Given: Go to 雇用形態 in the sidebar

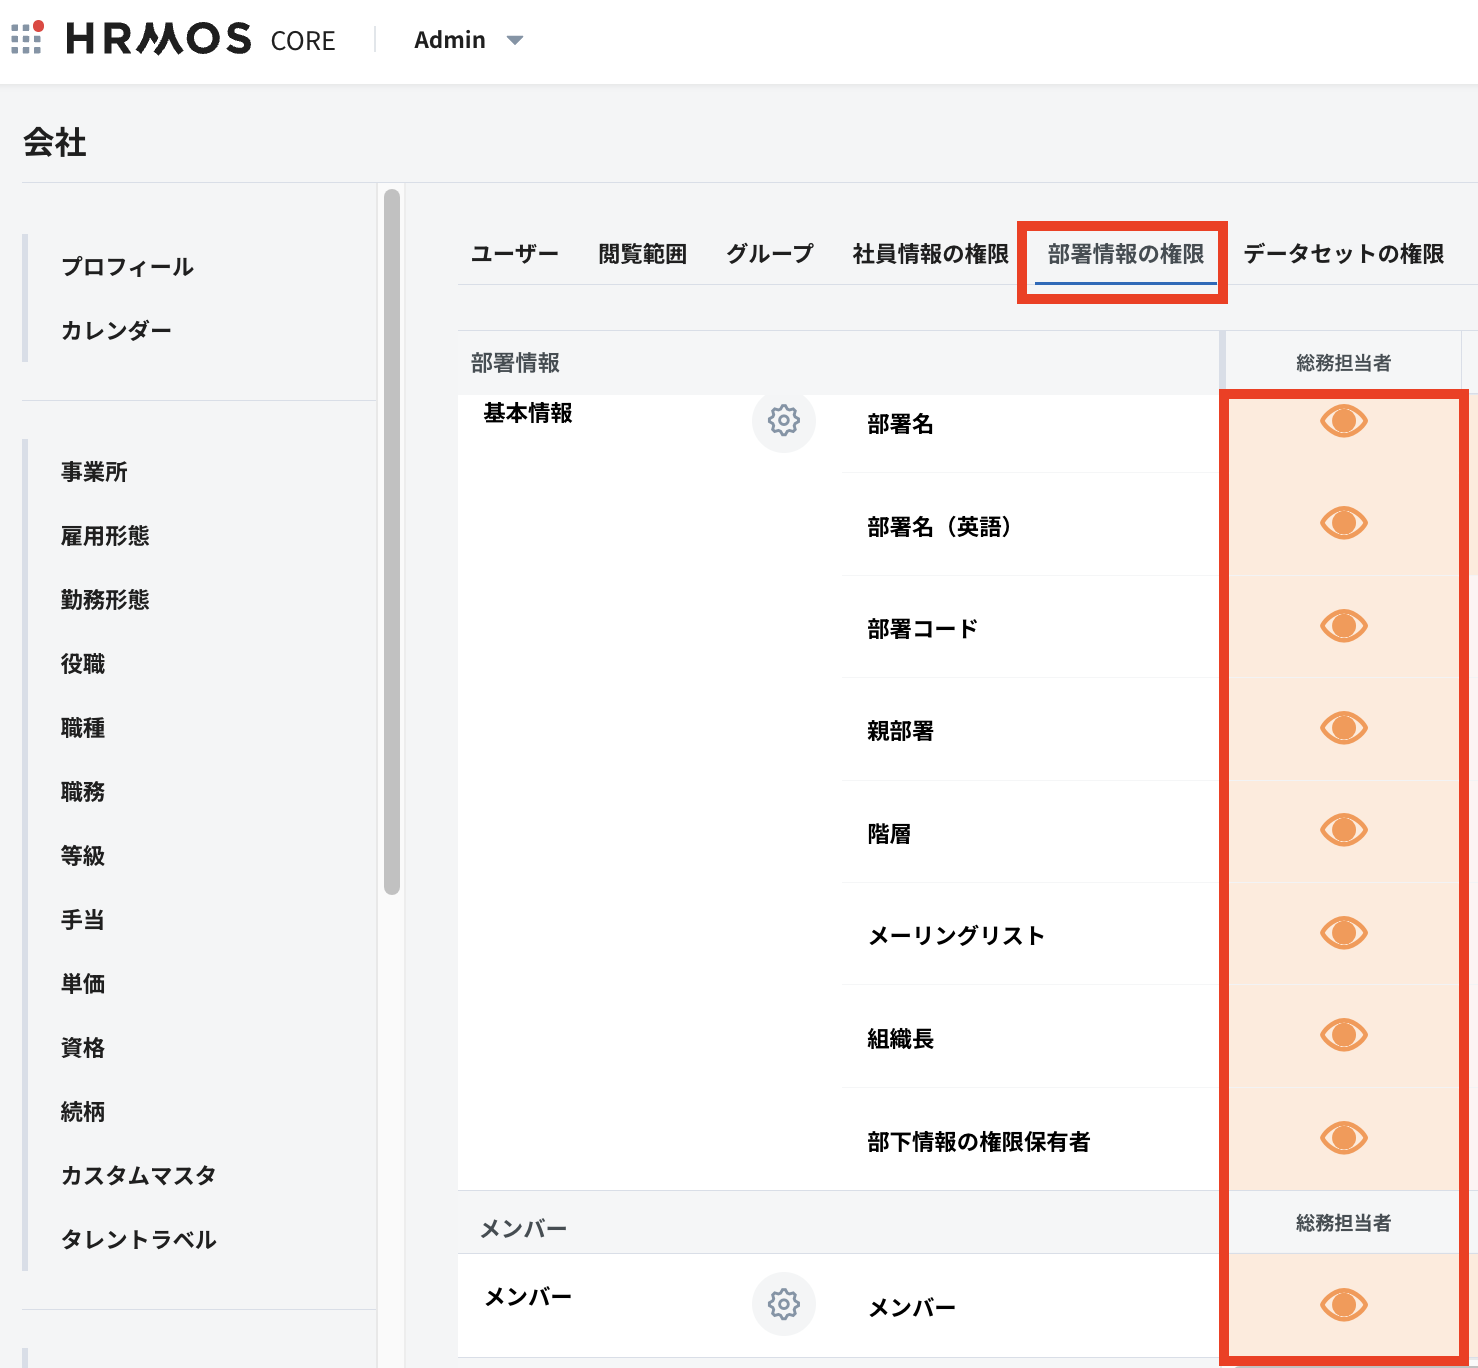Looking at the screenshot, I should tap(105, 536).
